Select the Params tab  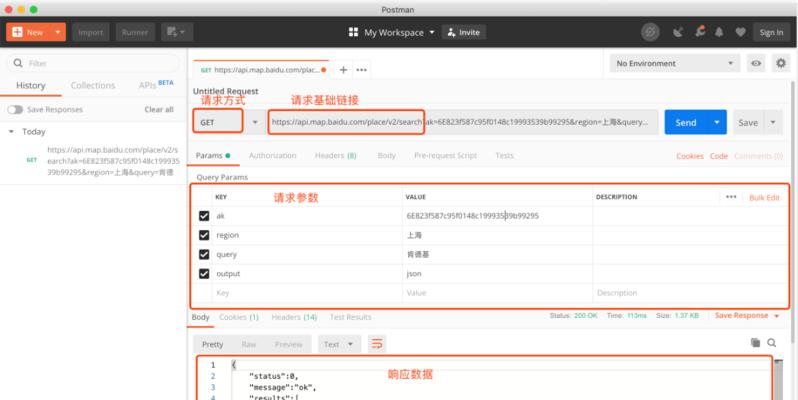(x=213, y=155)
